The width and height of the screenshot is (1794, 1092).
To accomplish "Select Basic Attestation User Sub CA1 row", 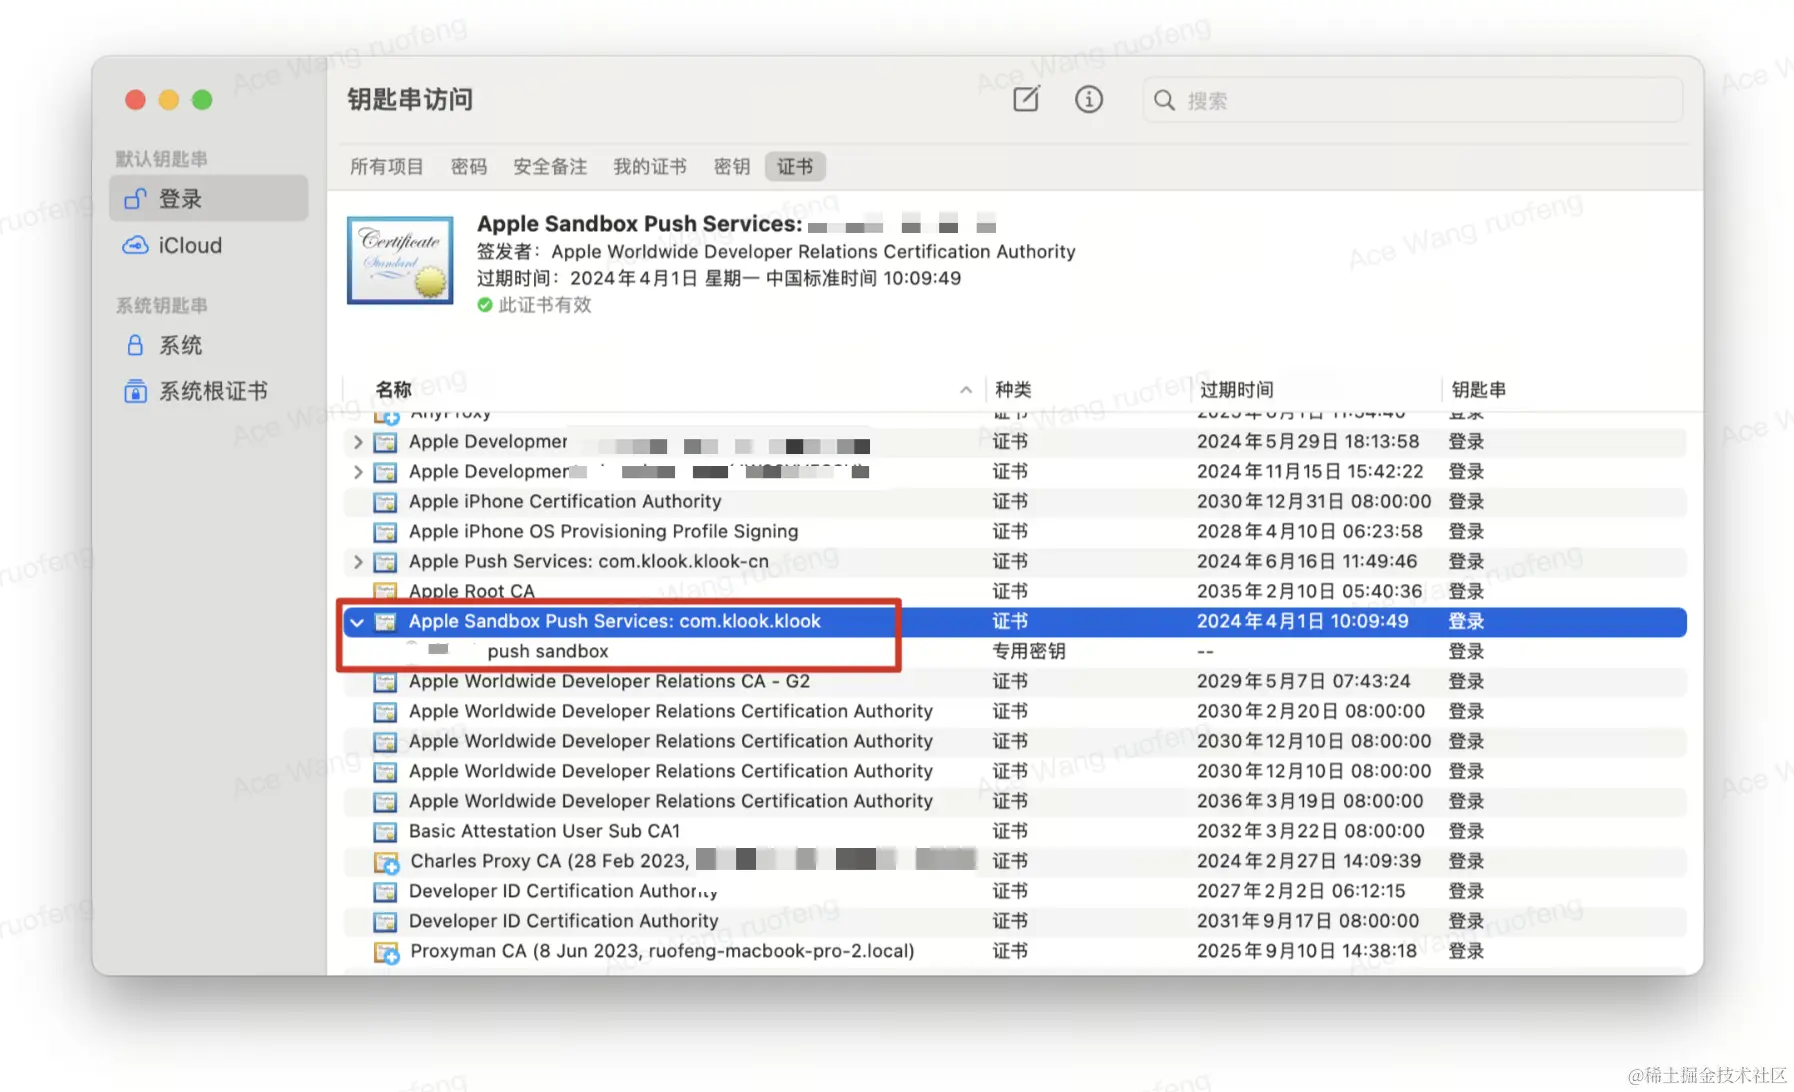I will click(x=1015, y=832).
